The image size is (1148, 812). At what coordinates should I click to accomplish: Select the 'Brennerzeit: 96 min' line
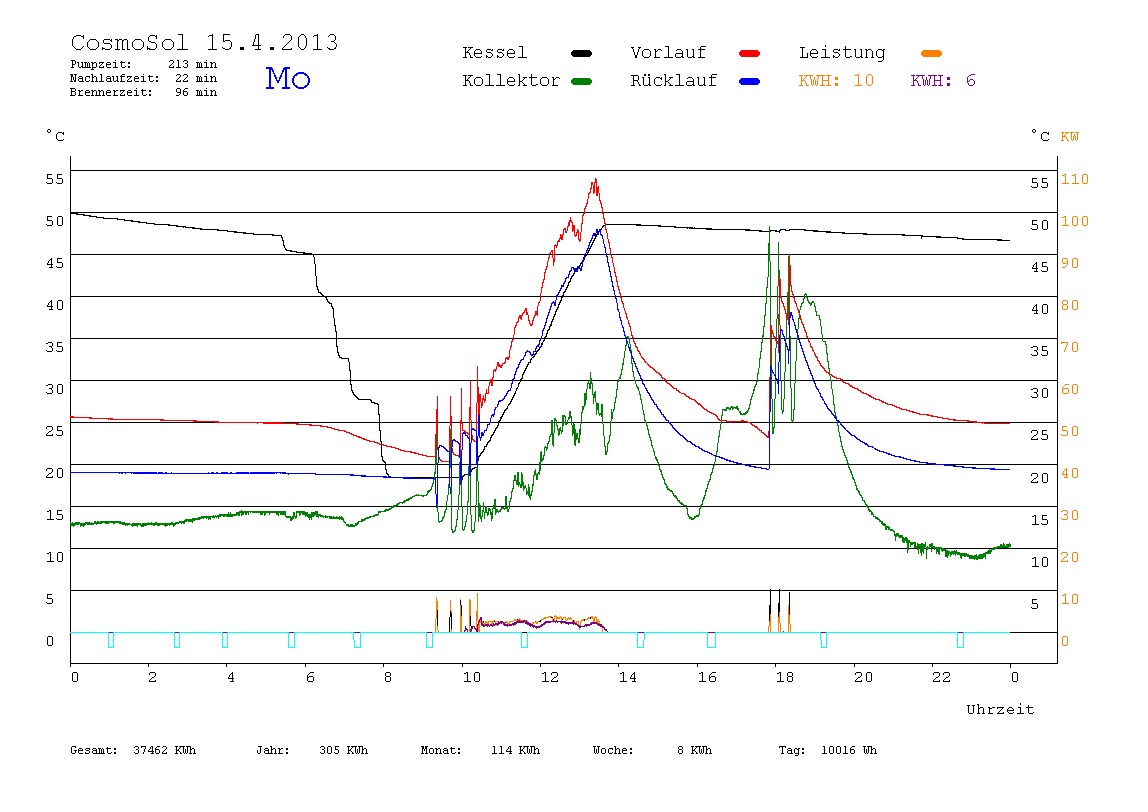tap(144, 92)
